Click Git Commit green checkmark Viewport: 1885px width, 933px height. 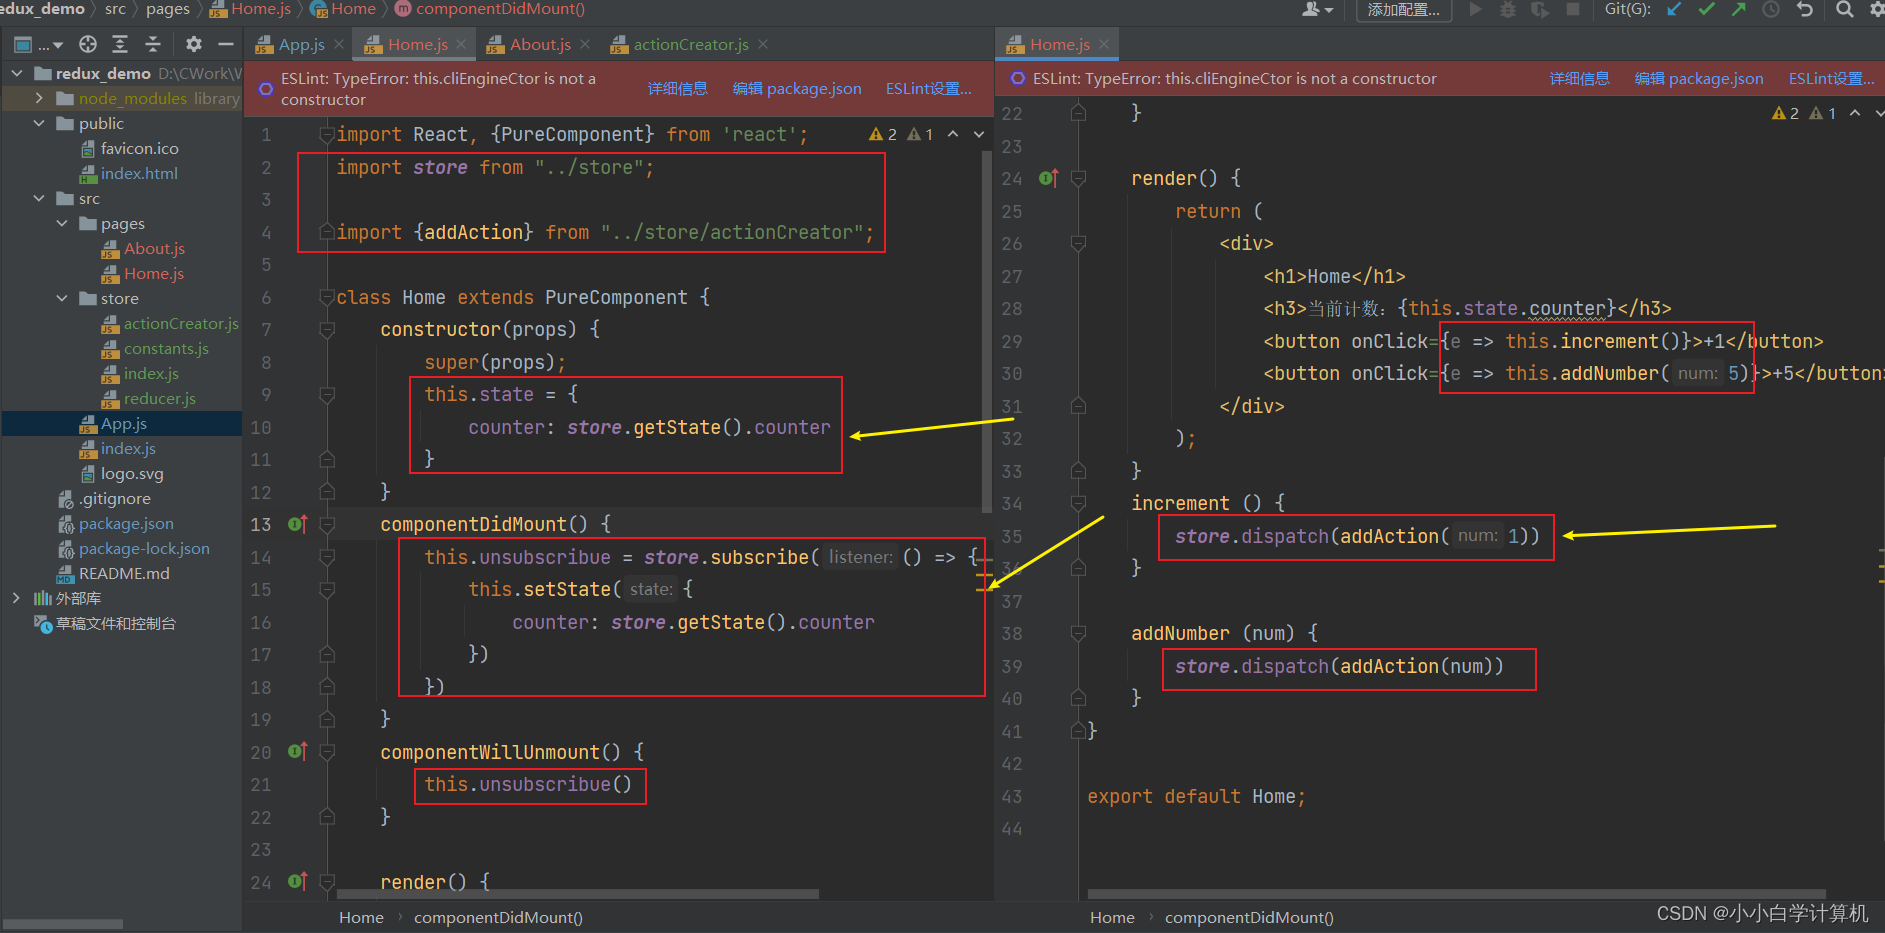(1707, 9)
